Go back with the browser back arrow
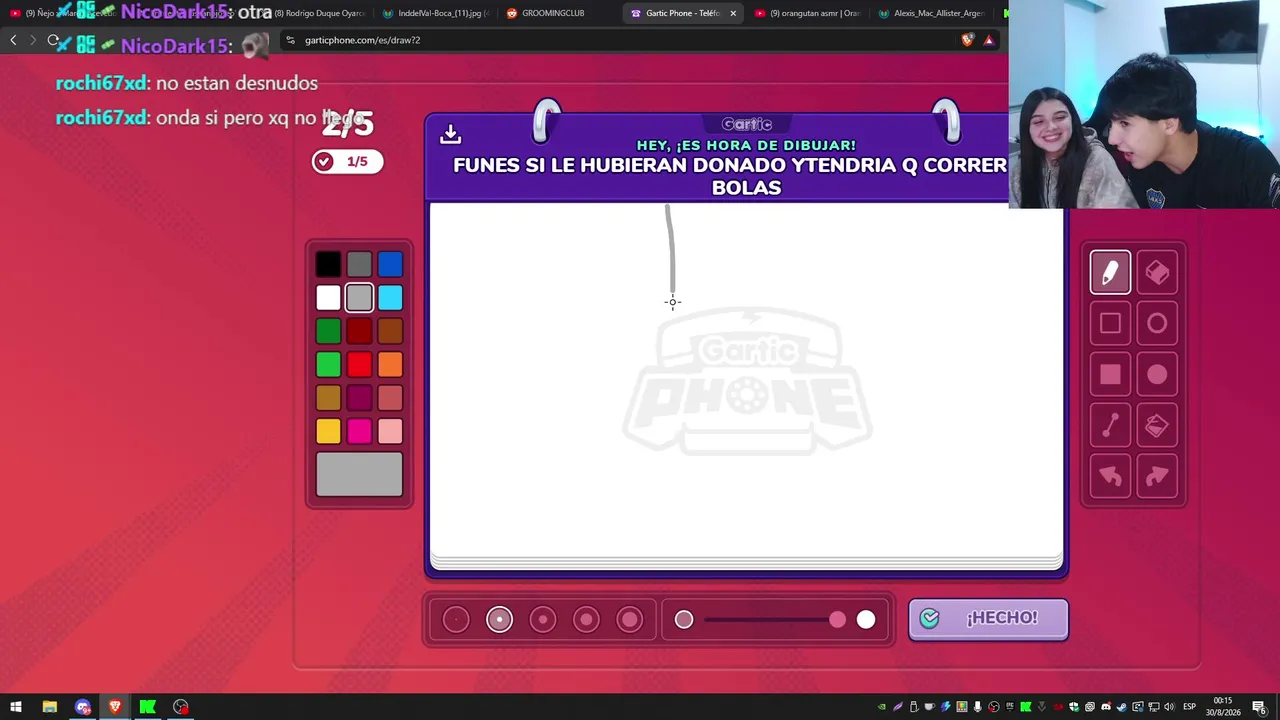The height and width of the screenshot is (720, 1280). [13, 40]
